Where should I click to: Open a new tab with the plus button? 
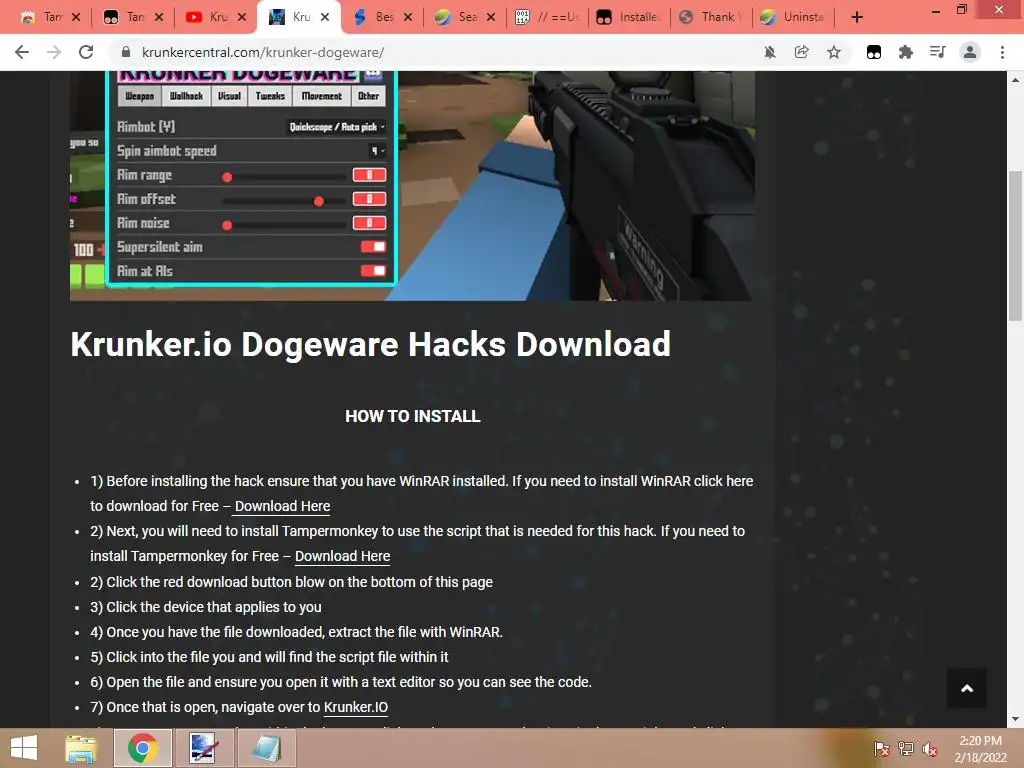(857, 17)
